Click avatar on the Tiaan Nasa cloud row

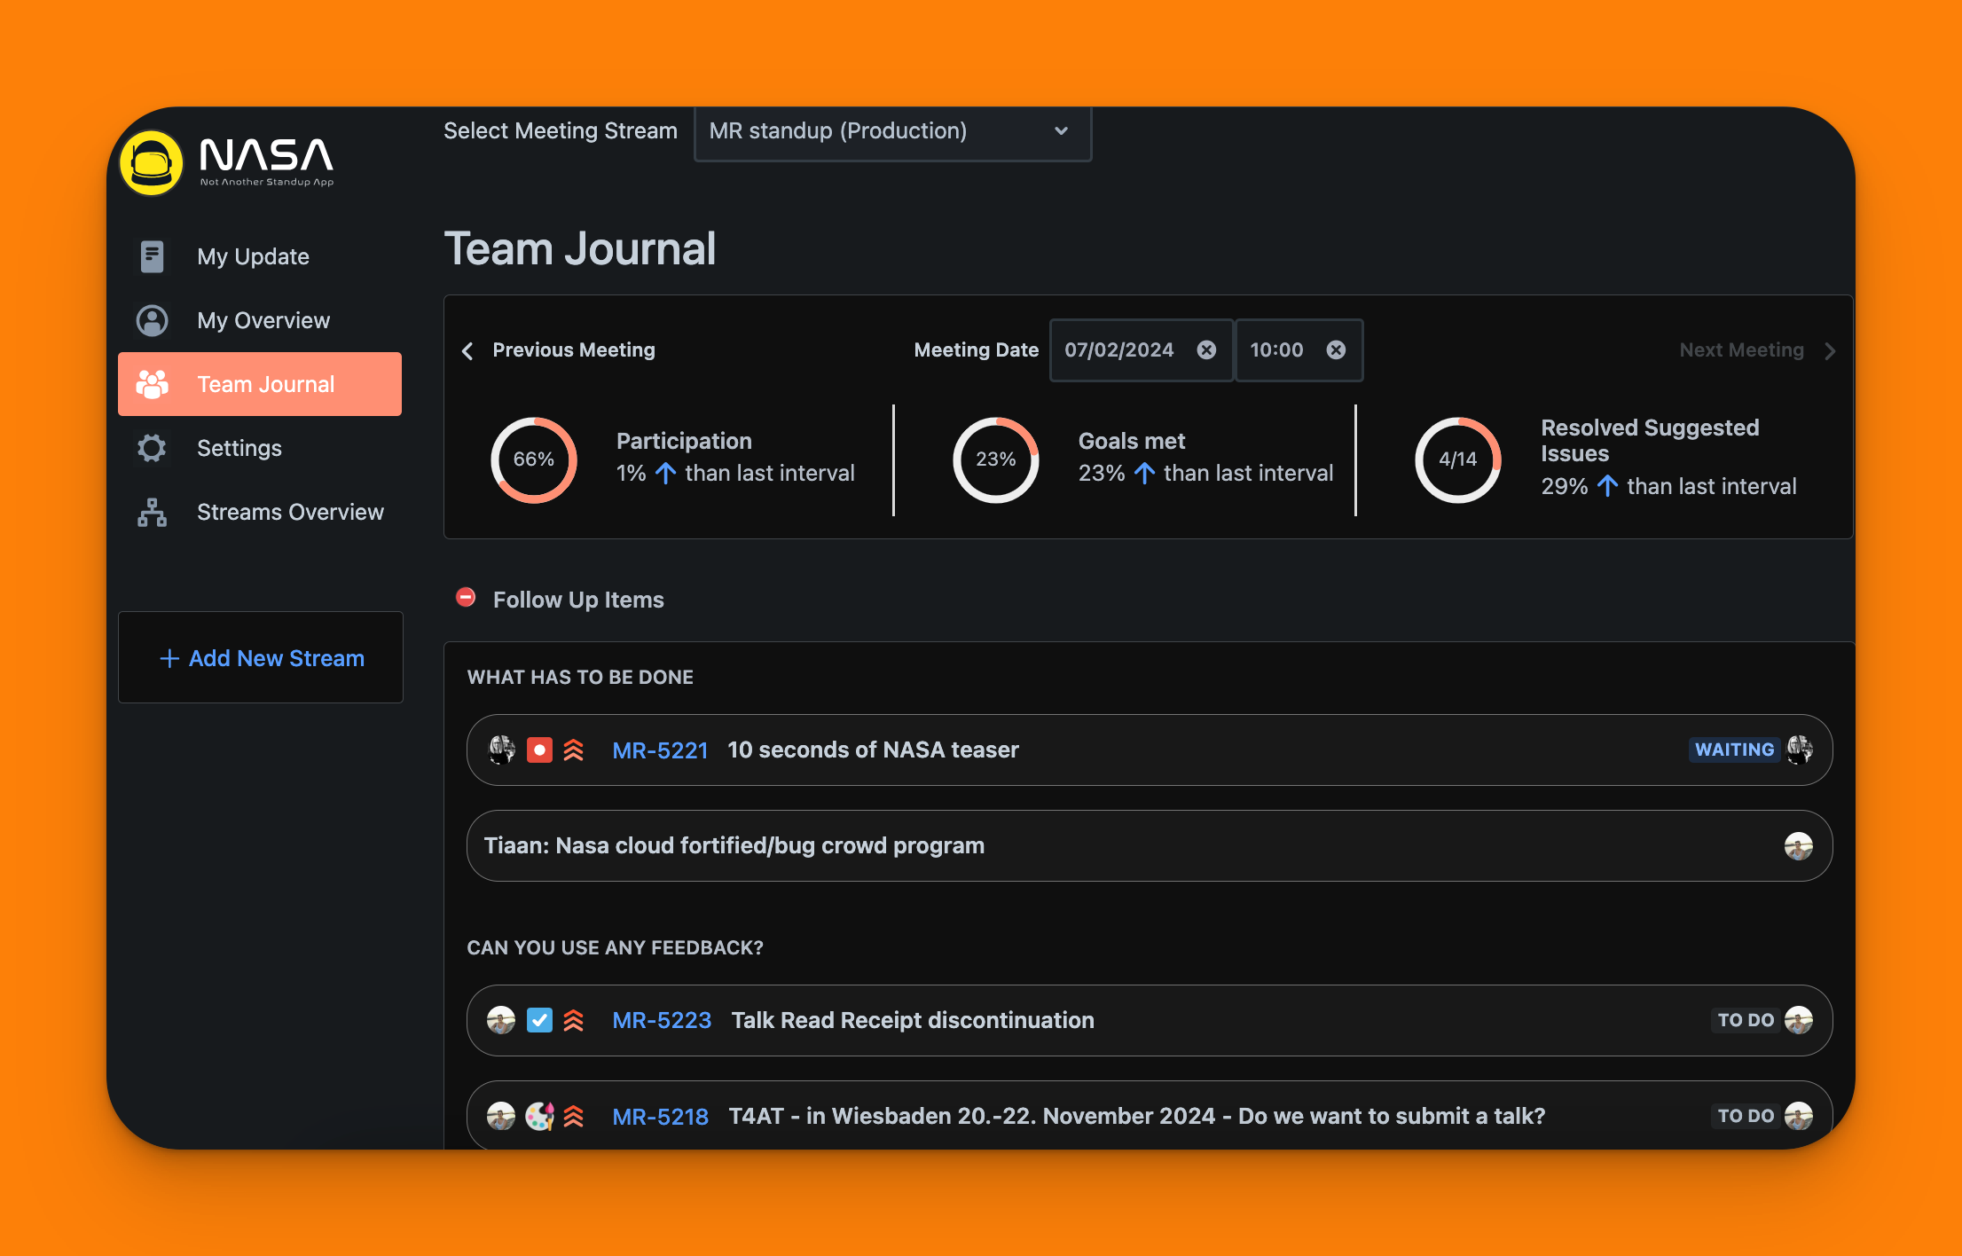[x=1798, y=846]
